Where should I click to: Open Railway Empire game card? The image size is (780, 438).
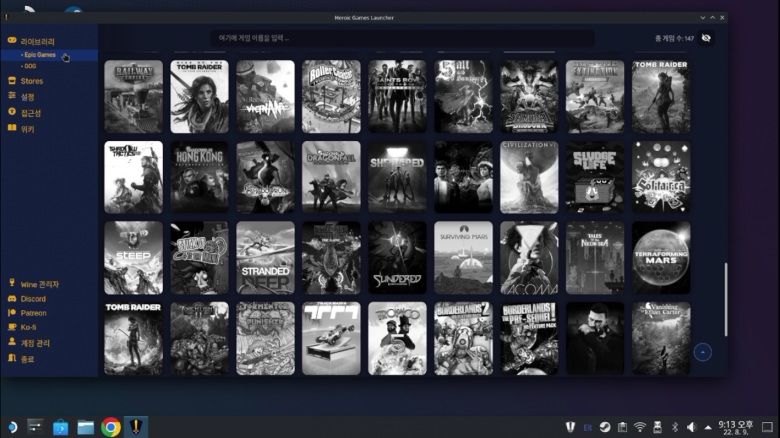coord(133,97)
